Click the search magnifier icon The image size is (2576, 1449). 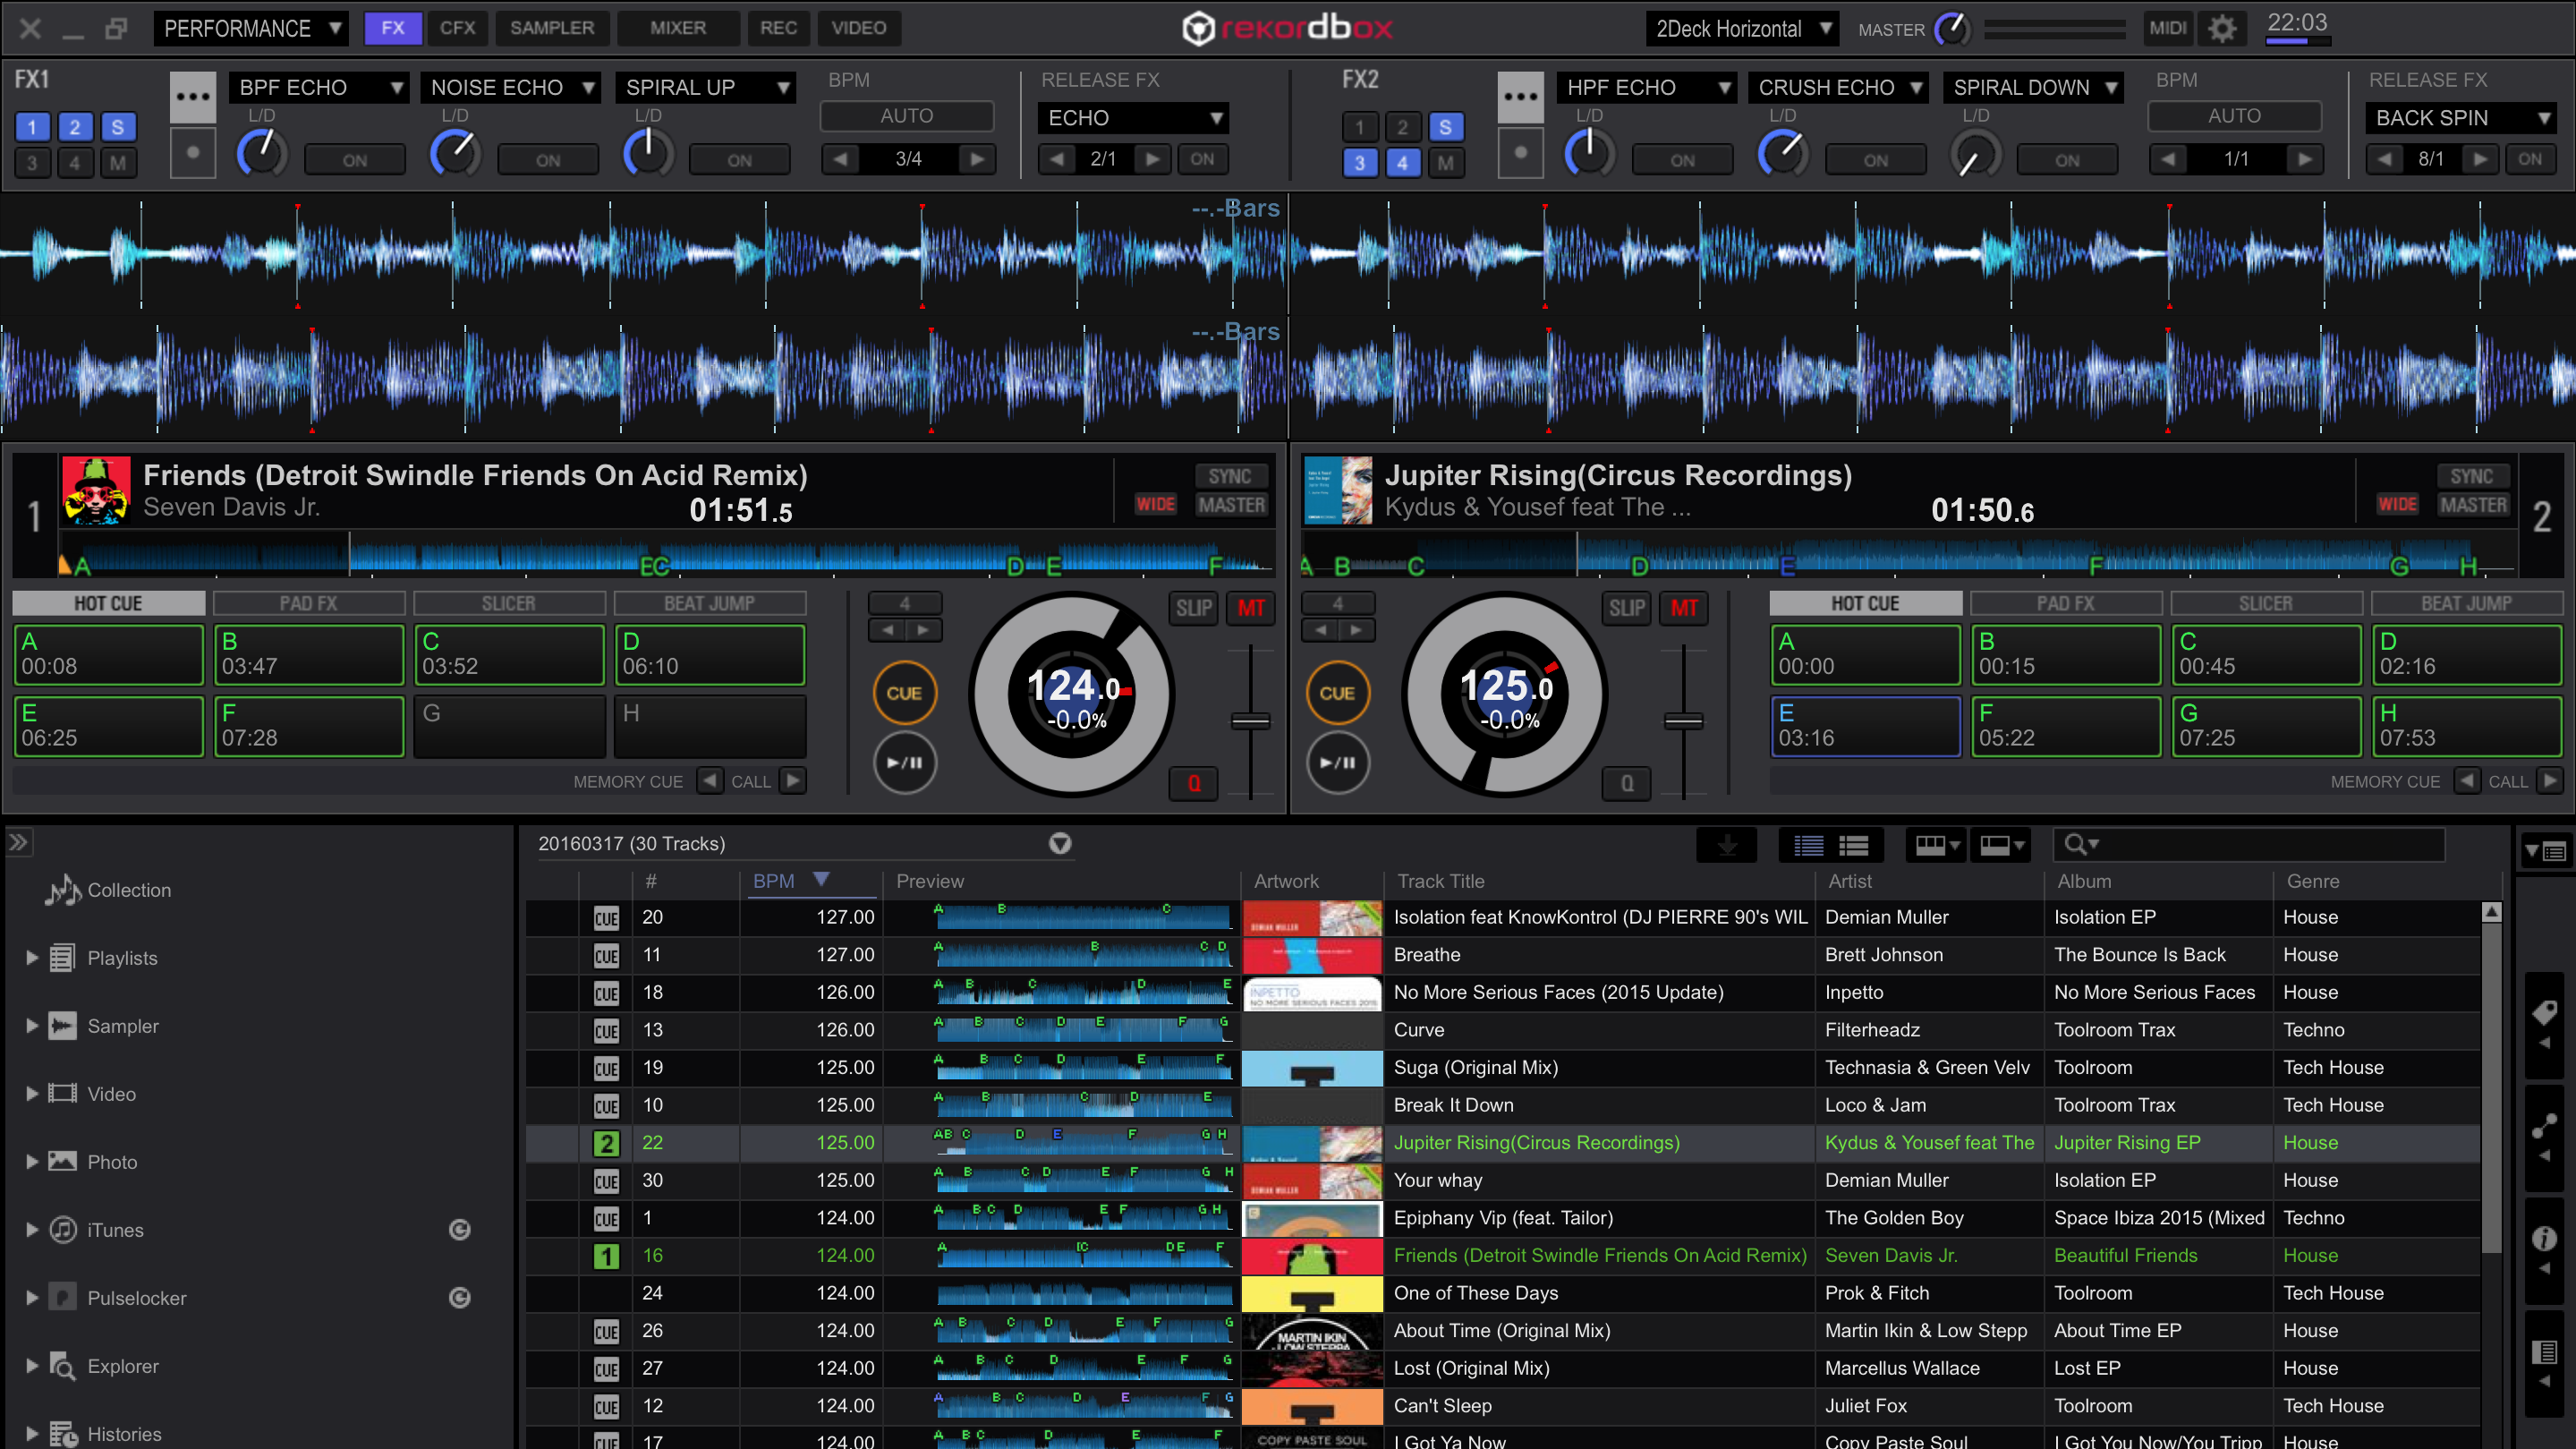2078,845
